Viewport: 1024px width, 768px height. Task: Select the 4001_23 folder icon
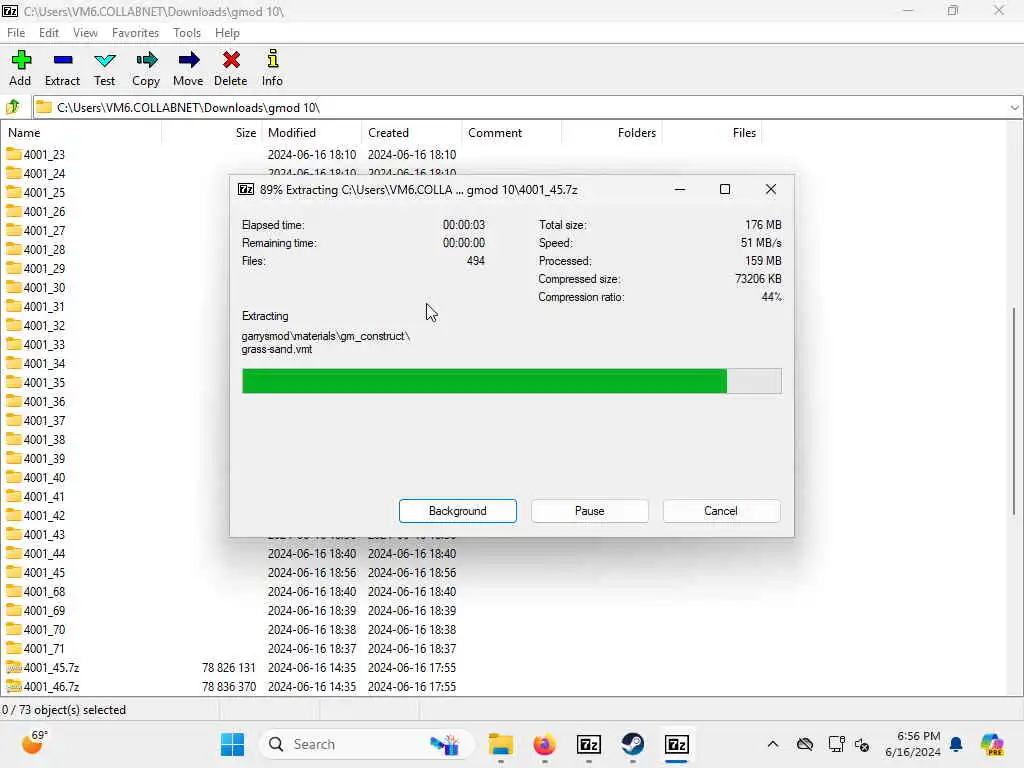click(x=14, y=154)
